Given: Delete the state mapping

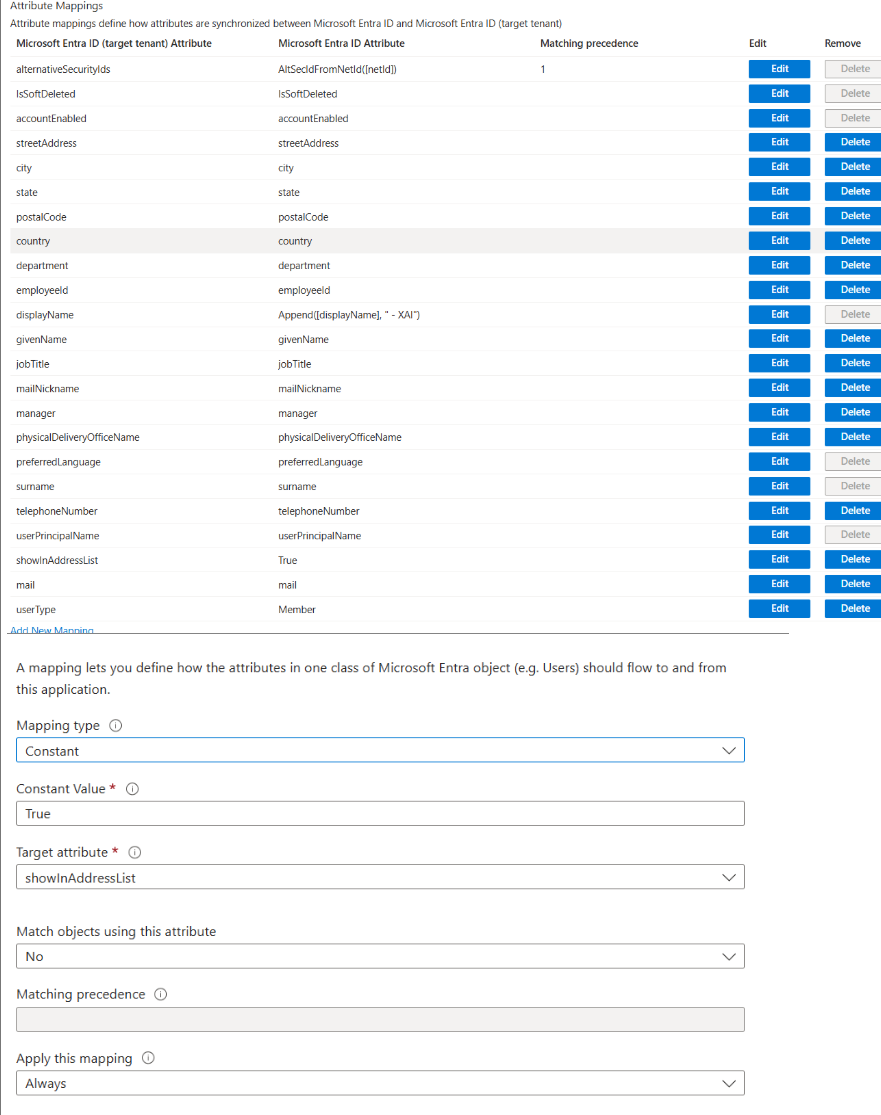Looking at the screenshot, I should [855, 191].
